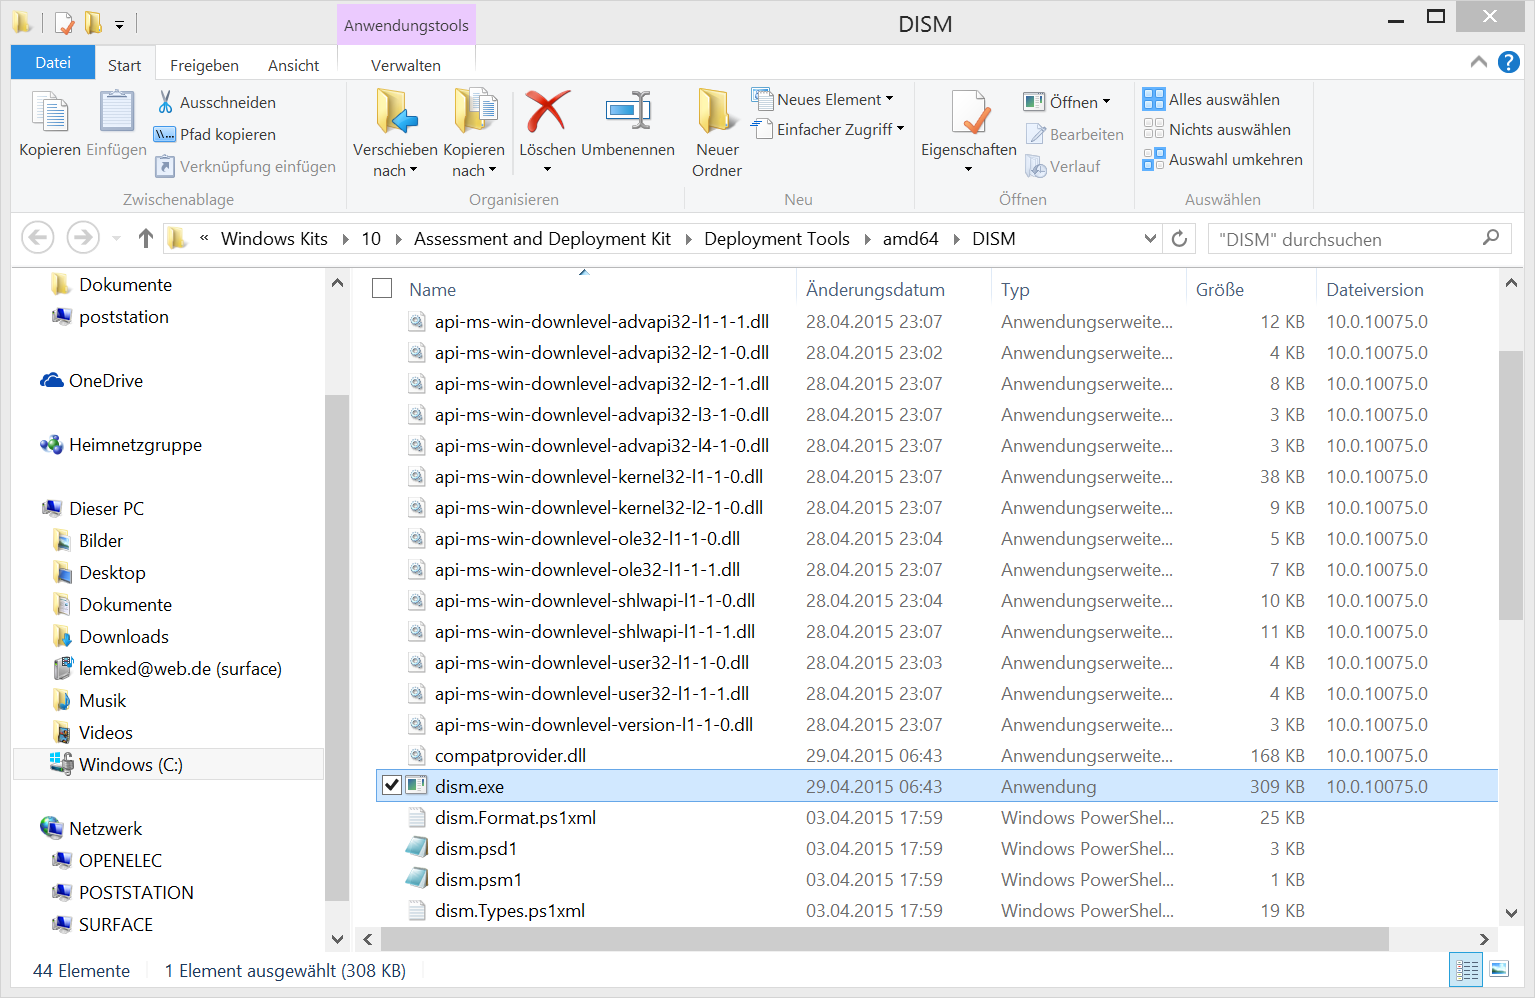Expand Neues Element dropdown

point(890,99)
